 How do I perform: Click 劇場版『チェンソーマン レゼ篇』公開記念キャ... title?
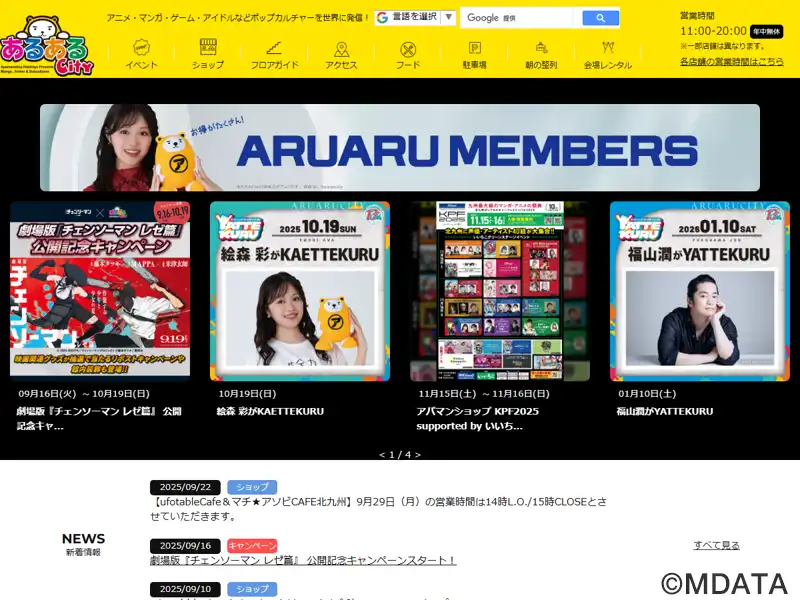click(x=99, y=418)
